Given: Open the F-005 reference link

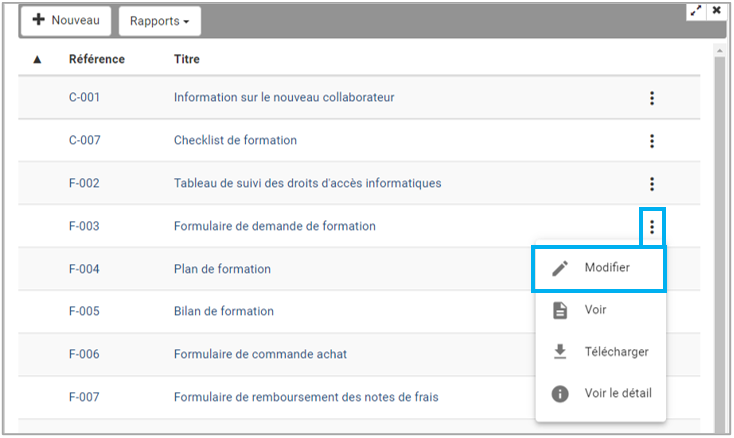Looking at the screenshot, I should coord(84,311).
